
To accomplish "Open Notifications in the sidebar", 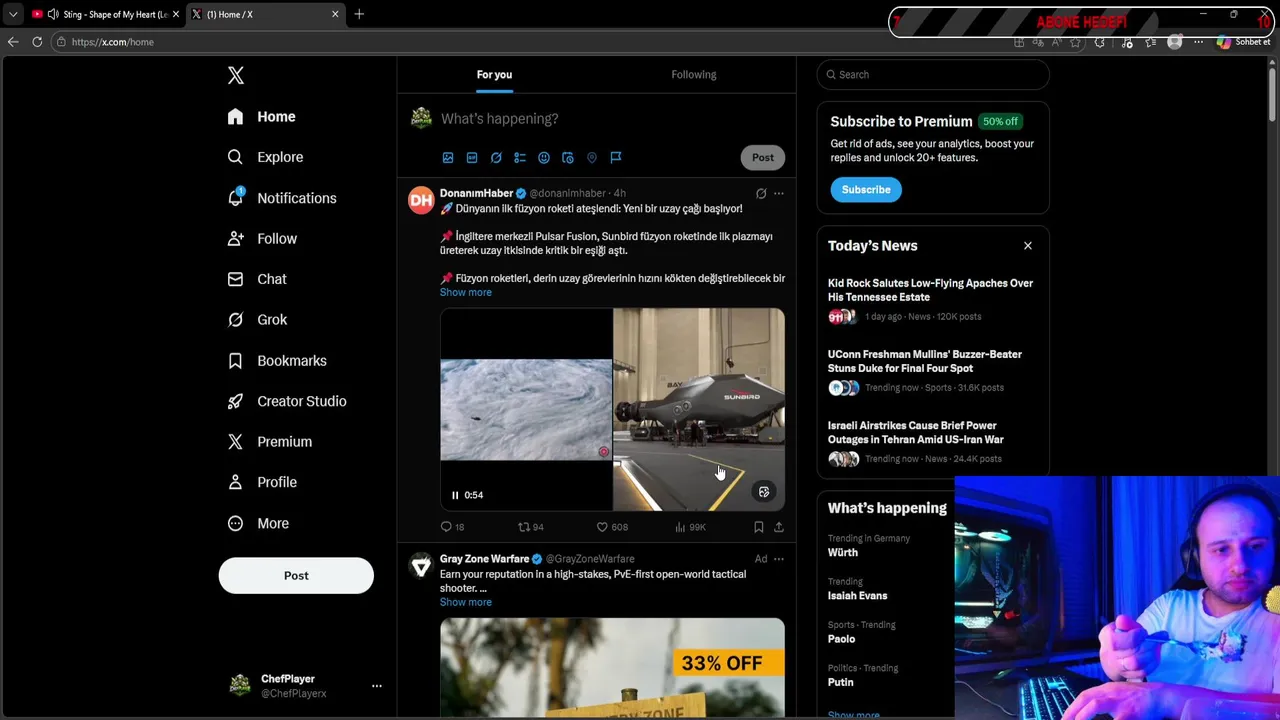I will click(x=282, y=198).
